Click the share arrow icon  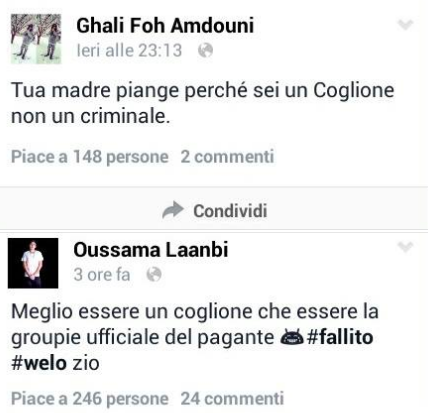[173, 210]
